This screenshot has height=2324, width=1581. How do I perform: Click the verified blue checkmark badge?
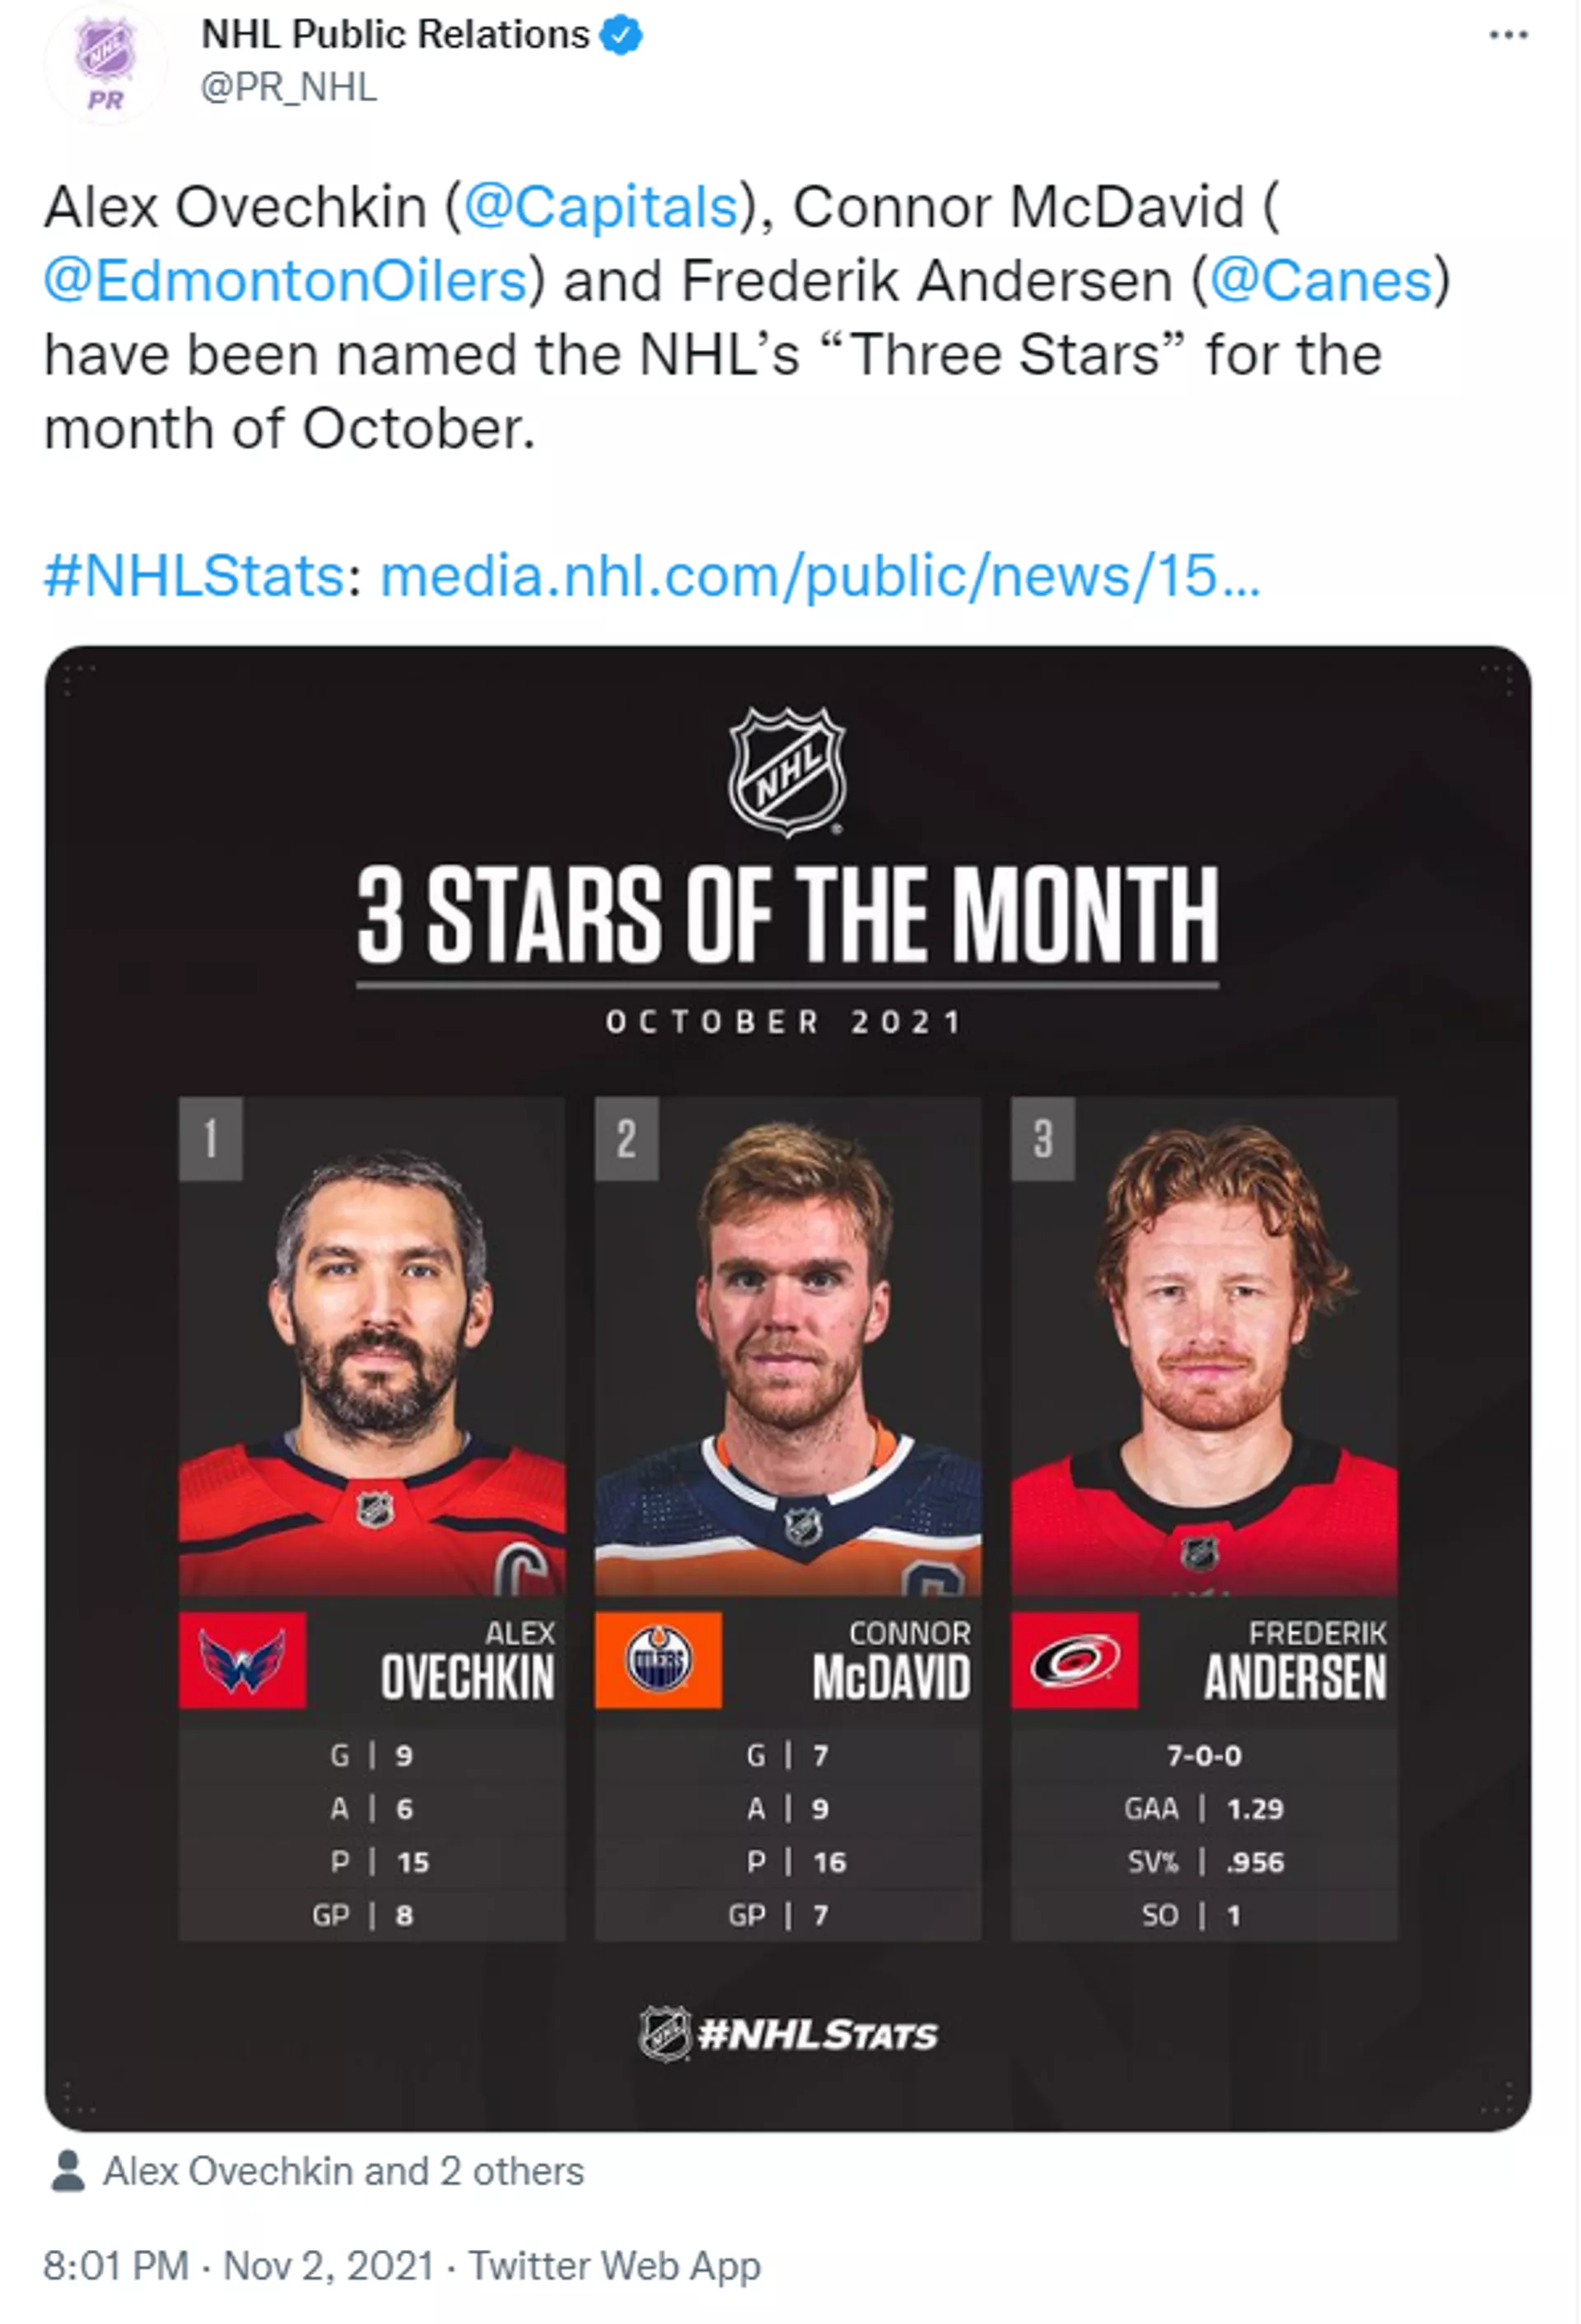pos(621,33)
